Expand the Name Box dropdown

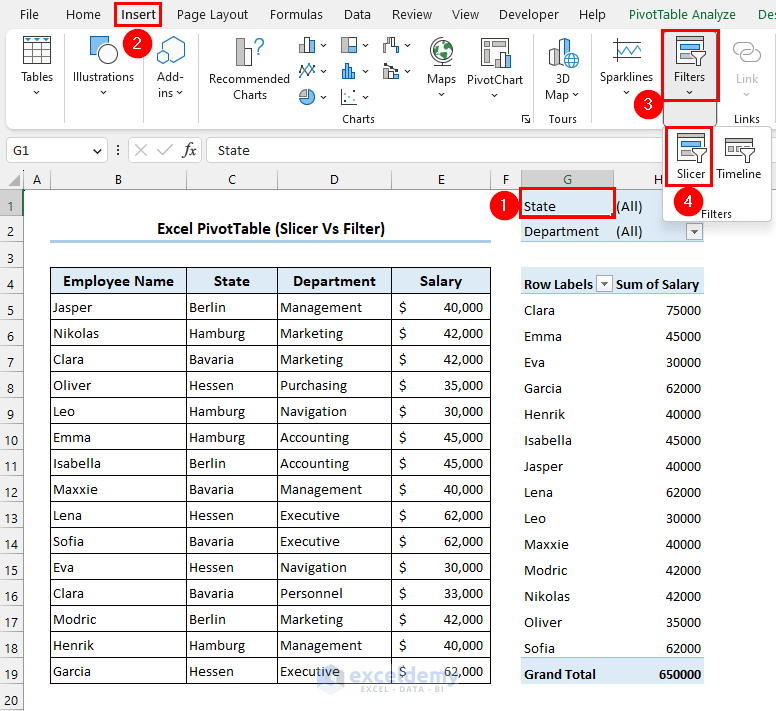pyautogui.click(x=97, y=151)
